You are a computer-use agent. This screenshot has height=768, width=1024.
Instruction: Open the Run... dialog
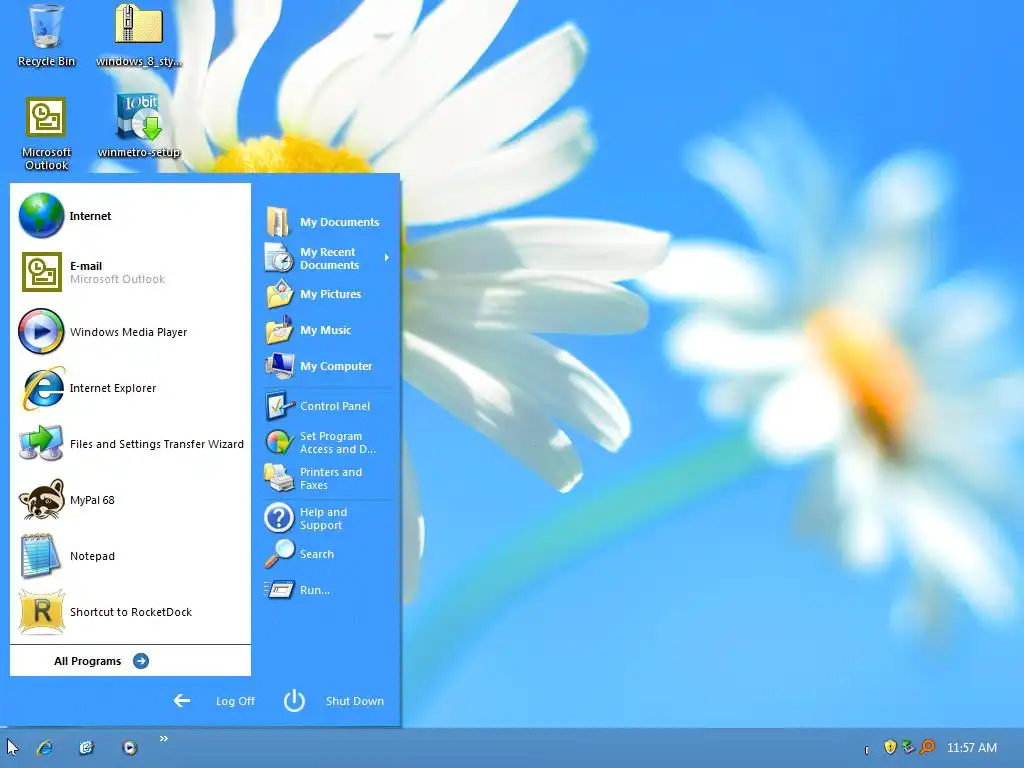pos(328,590)
